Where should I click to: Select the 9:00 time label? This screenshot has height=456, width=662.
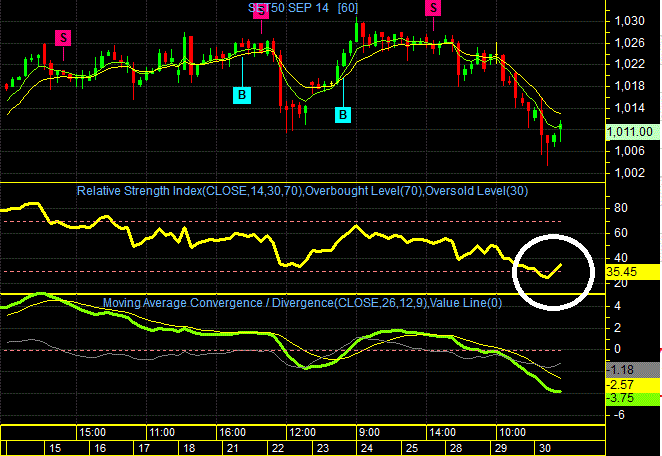tap(369, 432)
